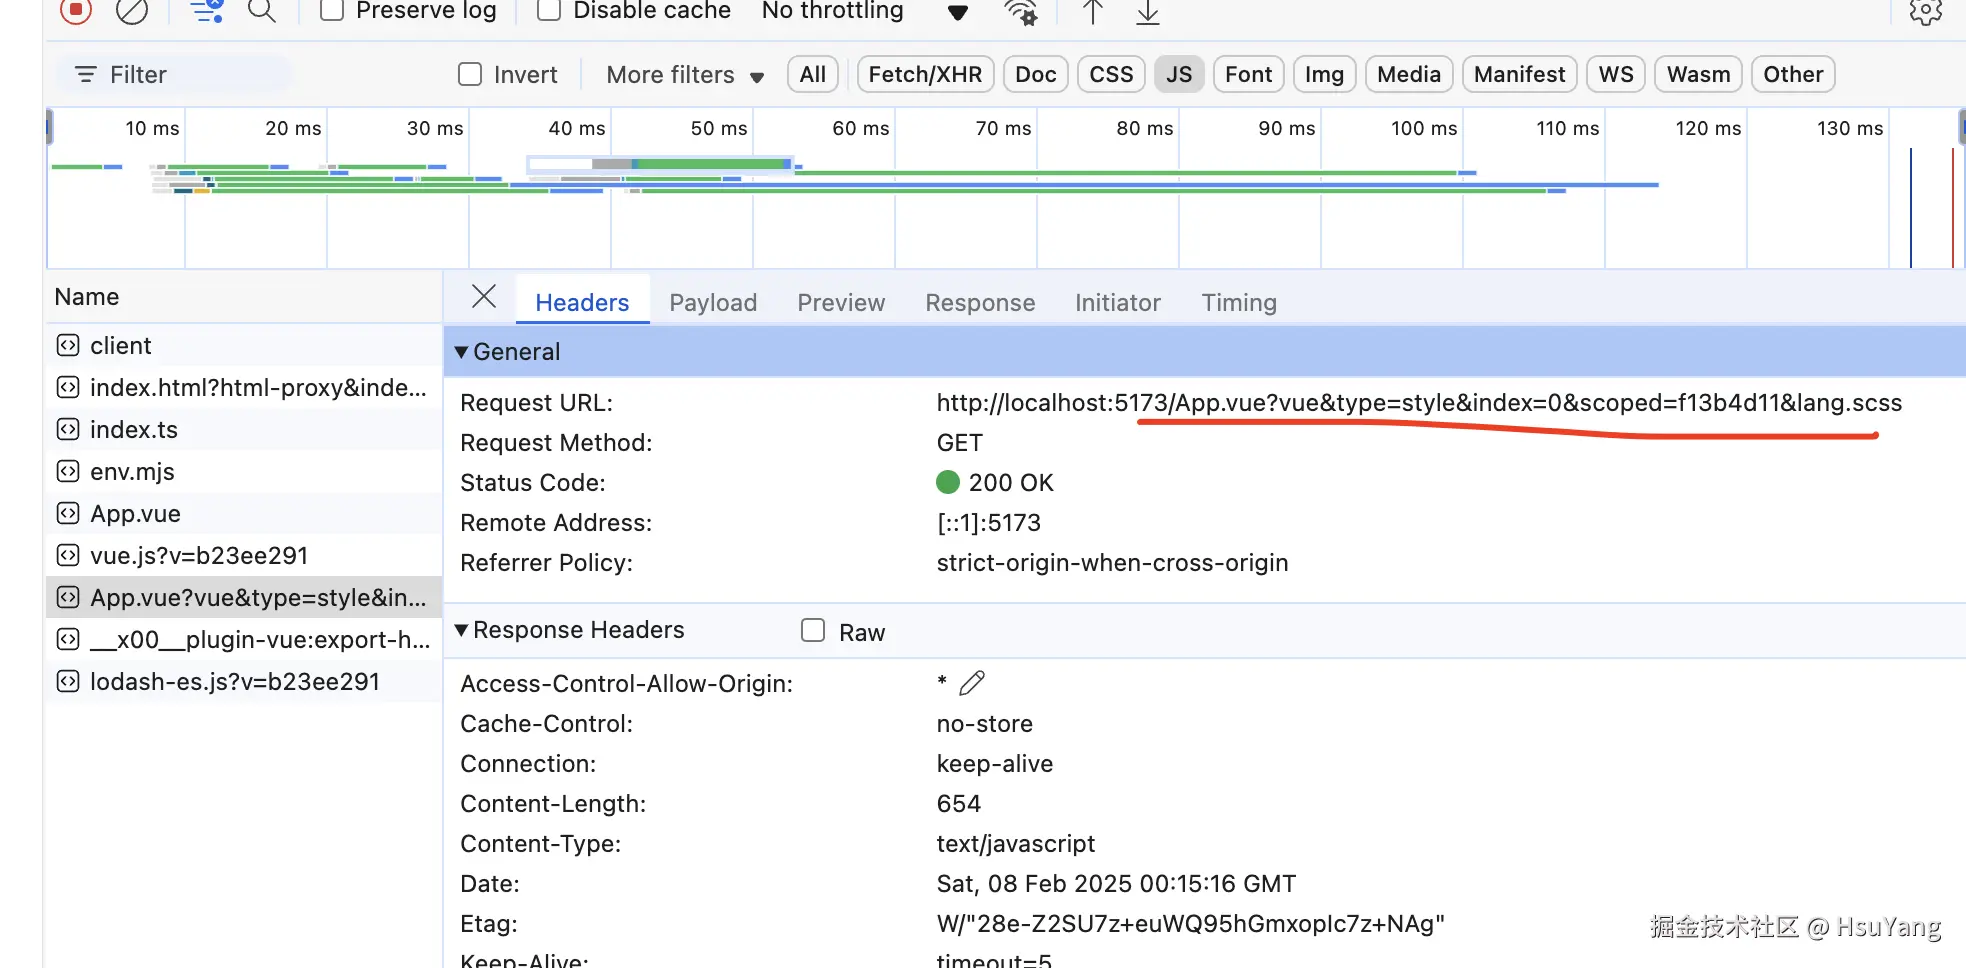This screenshot has width=1966, height=968.
Task: Click the [::1]:5173 remote address
Action: (988, 523)
